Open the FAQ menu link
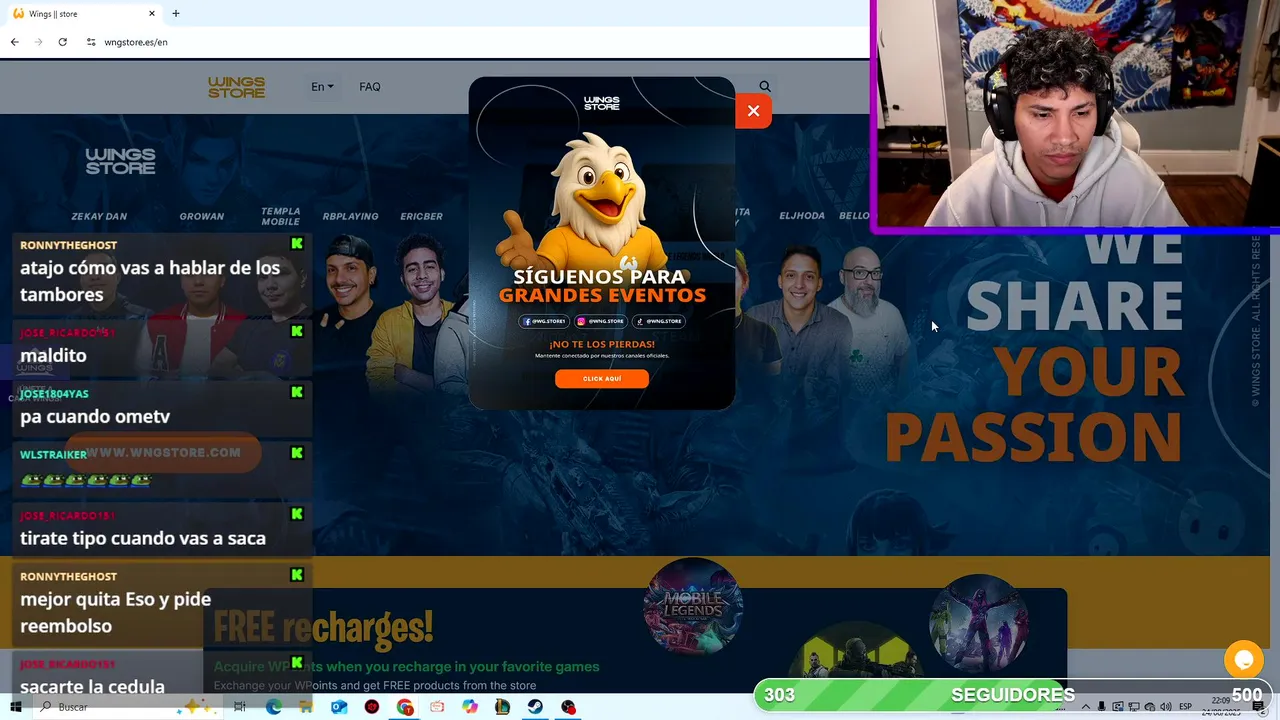Viewport: 1280px width, 720px height. pos(370,87)
